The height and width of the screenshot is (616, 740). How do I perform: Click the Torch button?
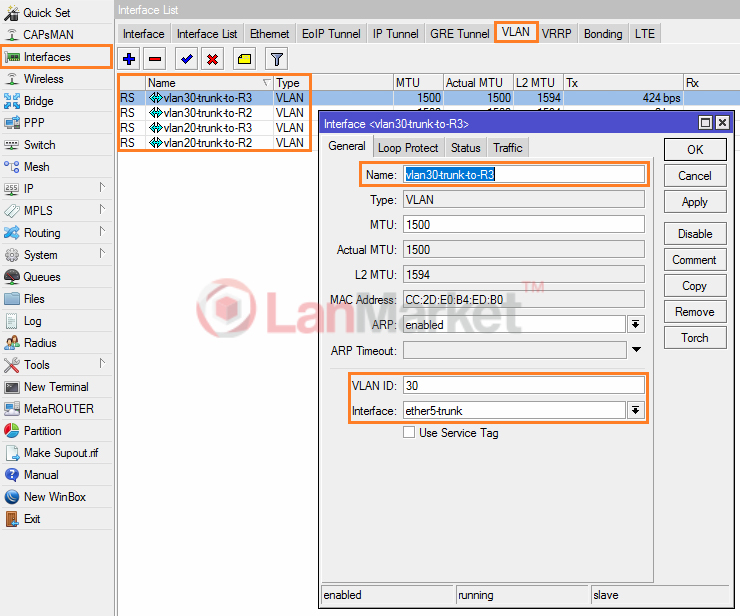click(x=694, y=338)
